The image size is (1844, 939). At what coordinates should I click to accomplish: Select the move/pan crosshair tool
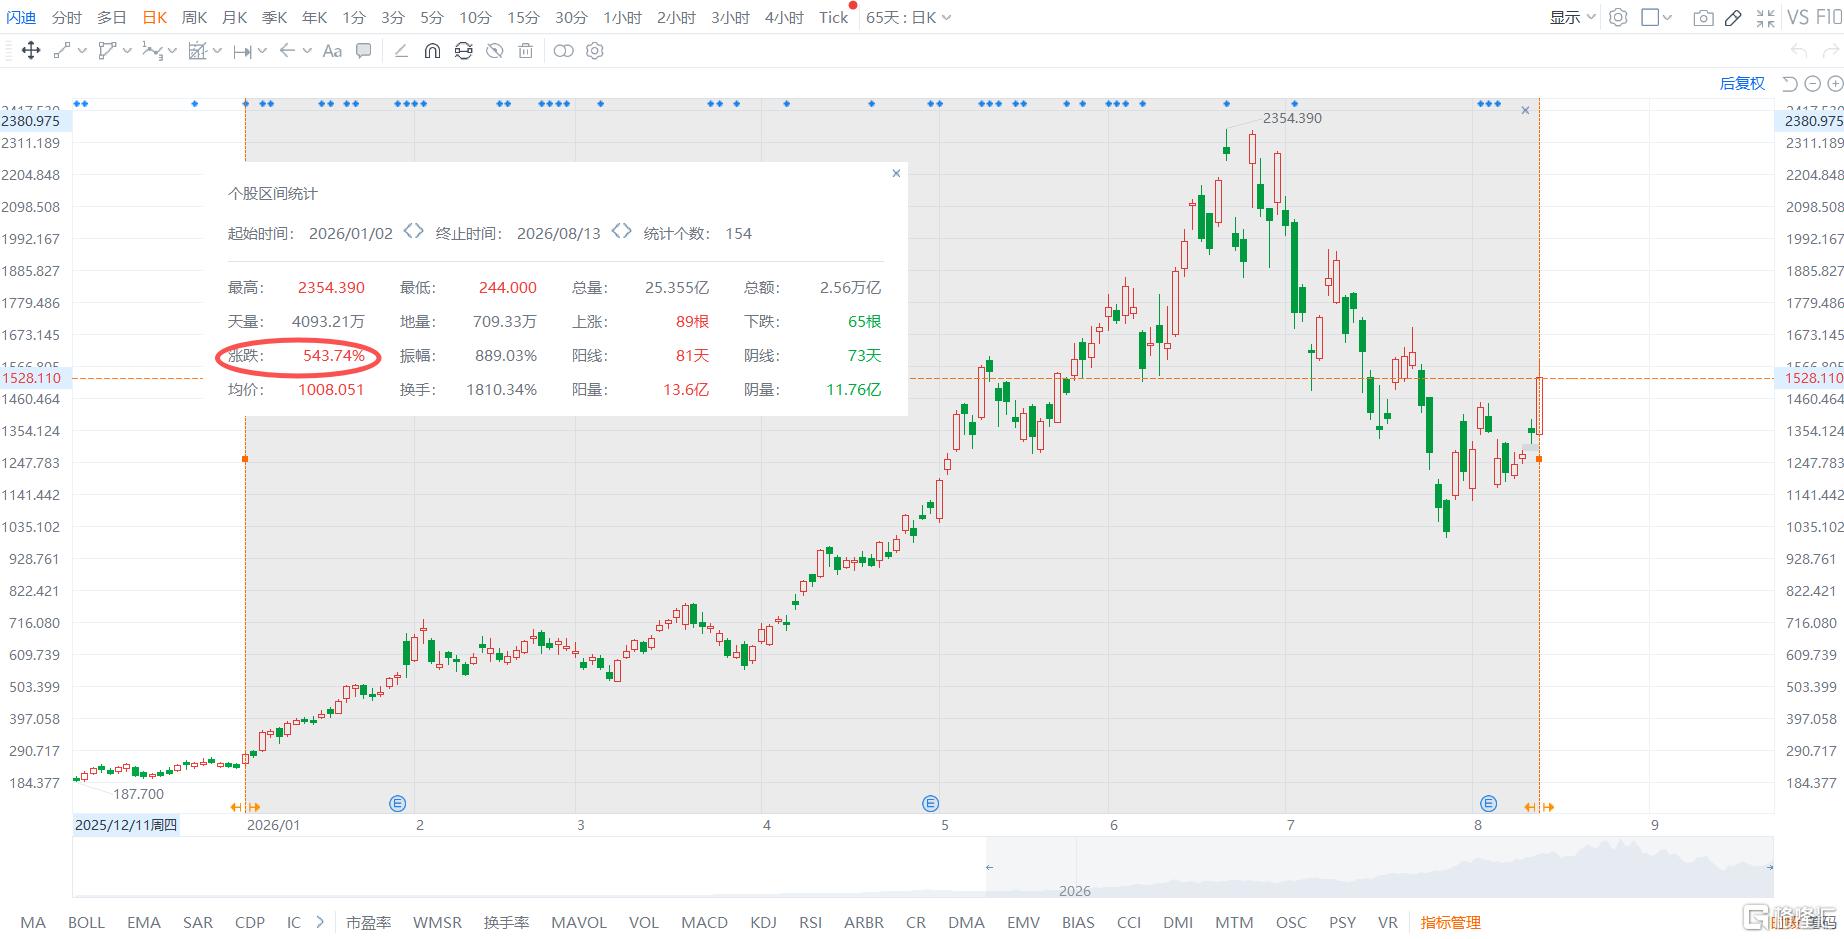tap(31, 51)
